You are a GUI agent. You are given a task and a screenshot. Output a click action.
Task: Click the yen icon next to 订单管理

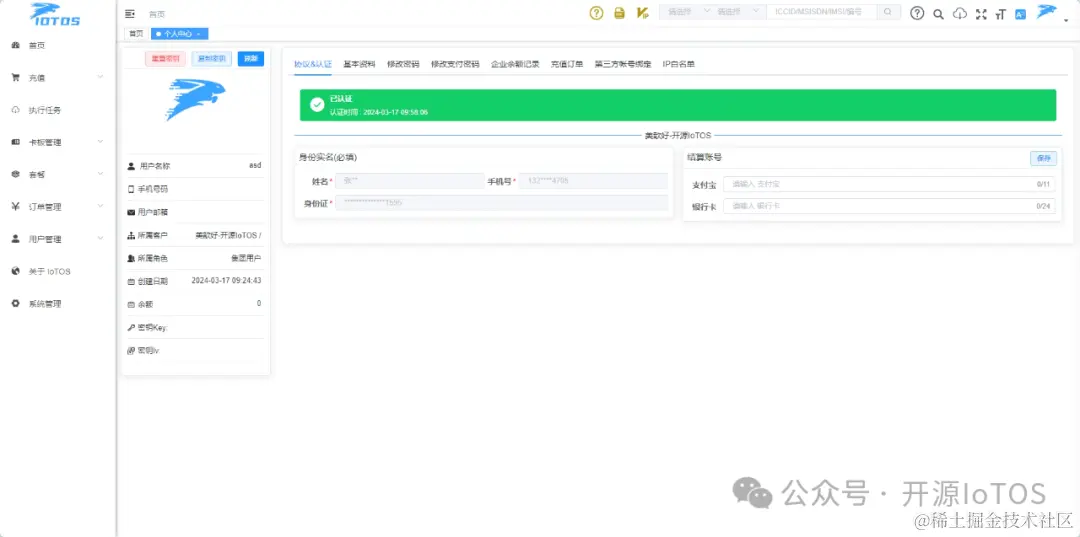[x=15, y=207]
